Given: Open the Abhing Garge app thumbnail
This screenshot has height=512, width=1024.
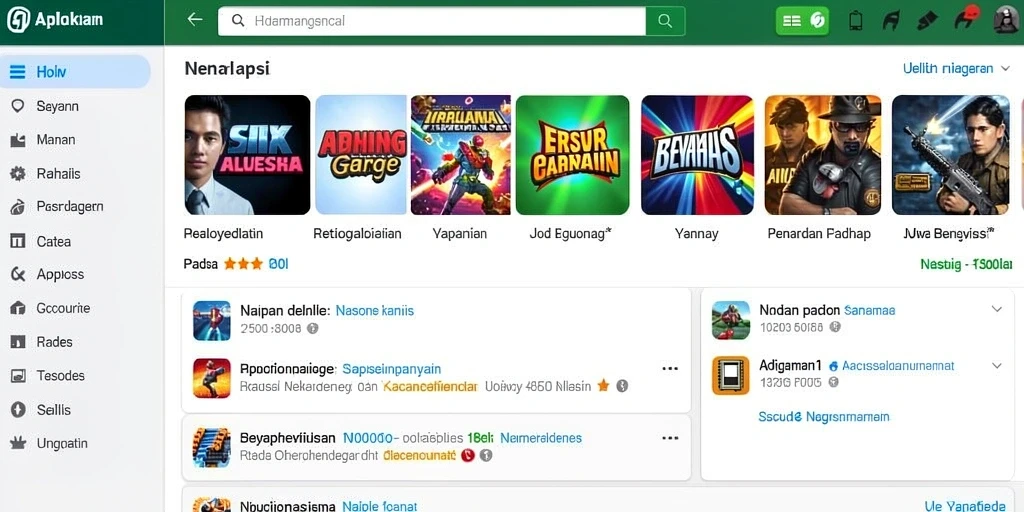Looking at the screenshot, I should [361, 155].
